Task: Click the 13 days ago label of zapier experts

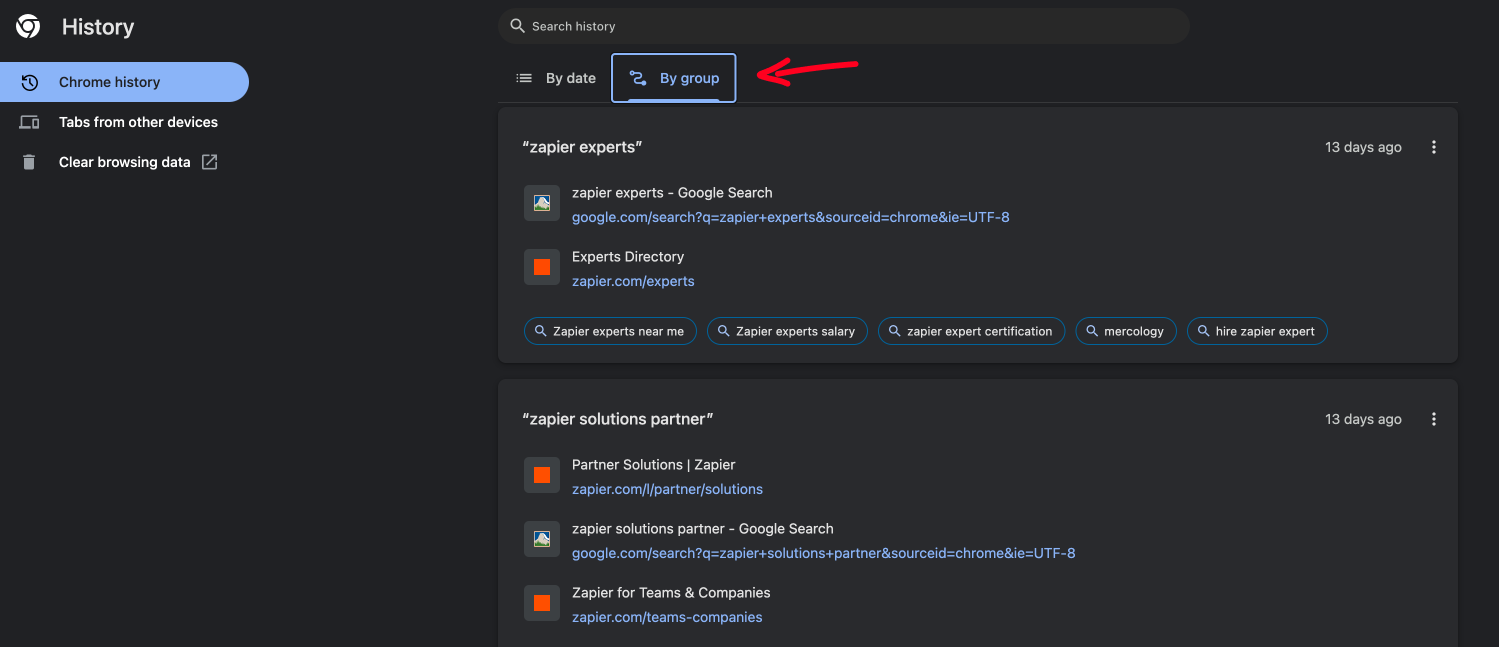Action: pos(1363,147)
